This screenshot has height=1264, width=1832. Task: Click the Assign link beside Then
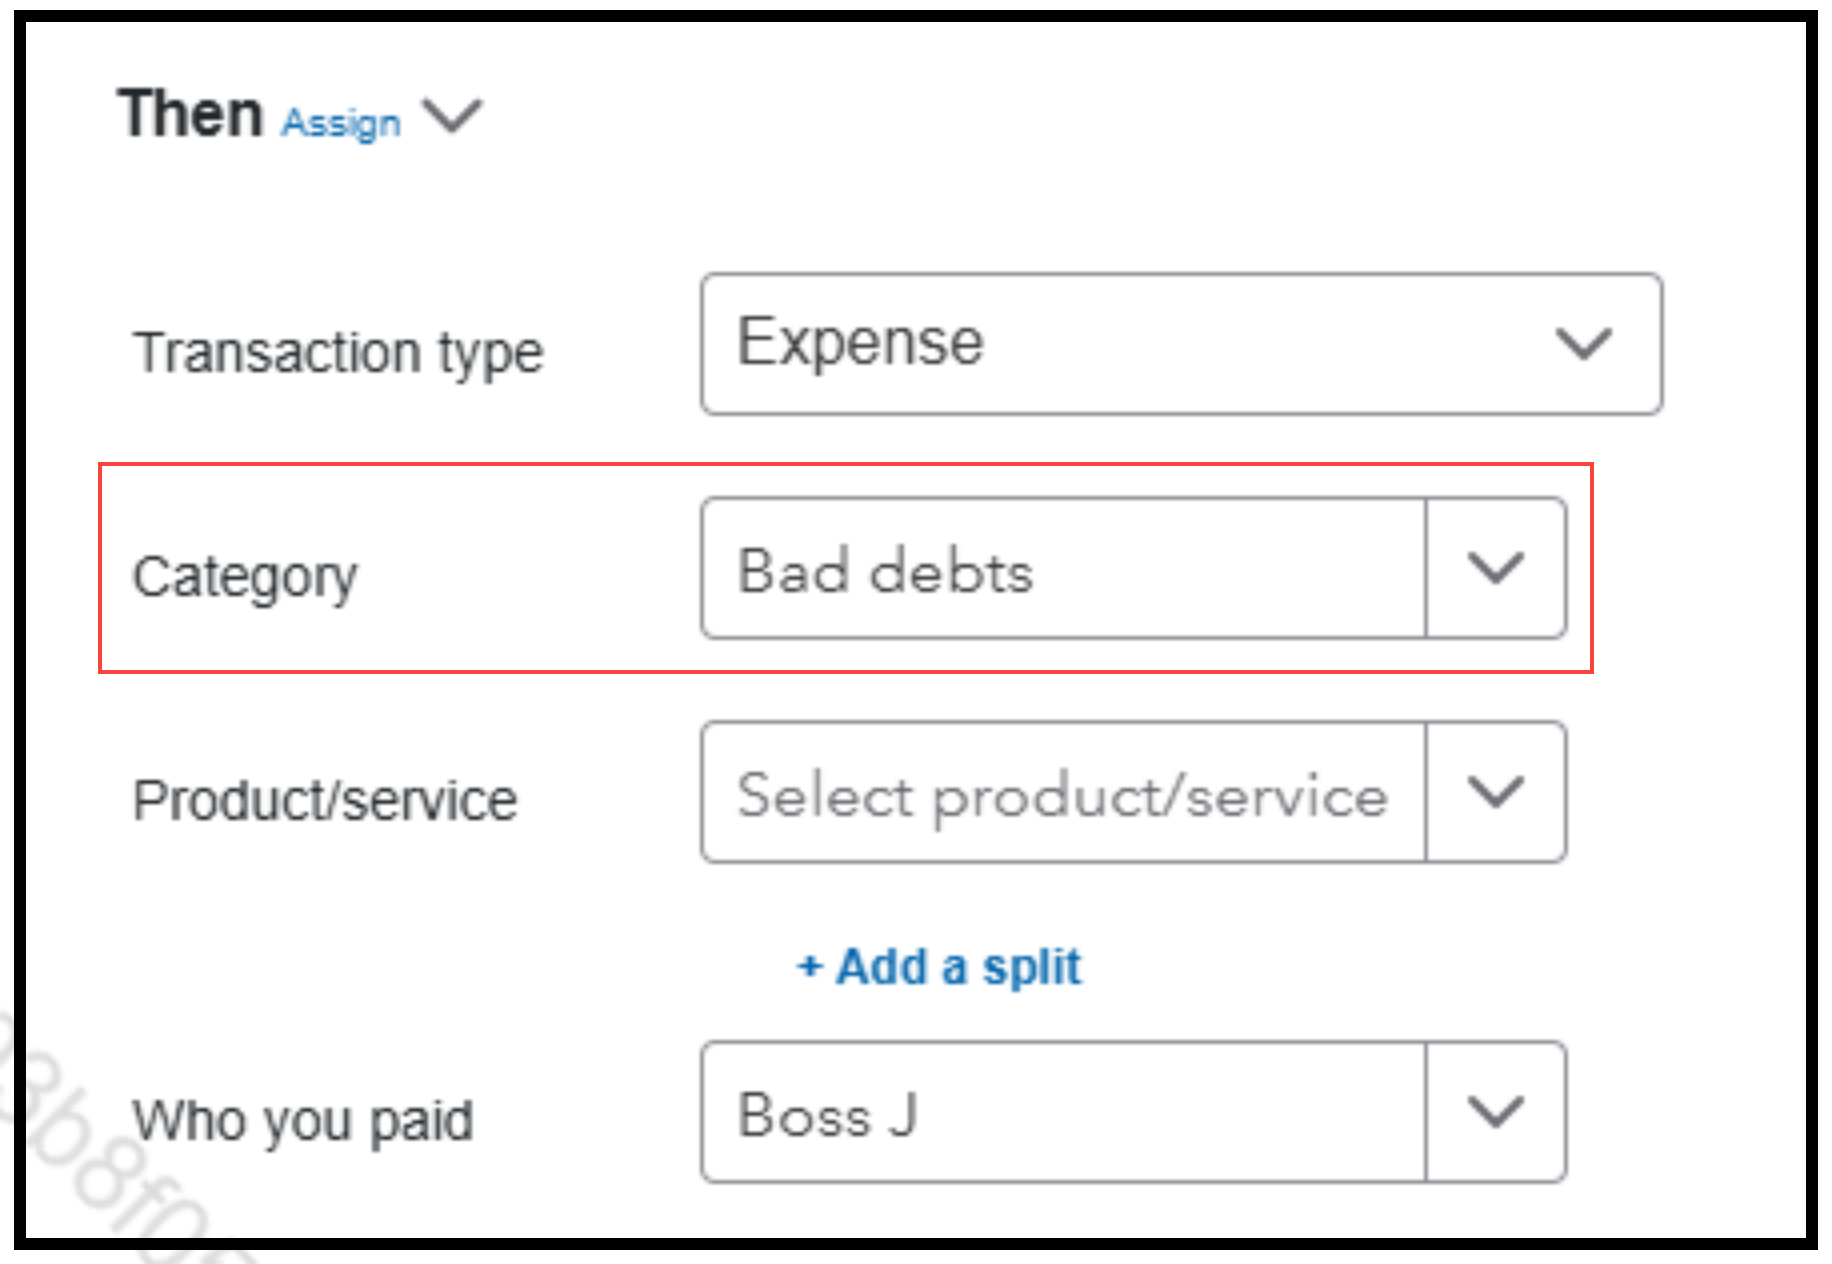pyautogui.click(x=341, y=123)
